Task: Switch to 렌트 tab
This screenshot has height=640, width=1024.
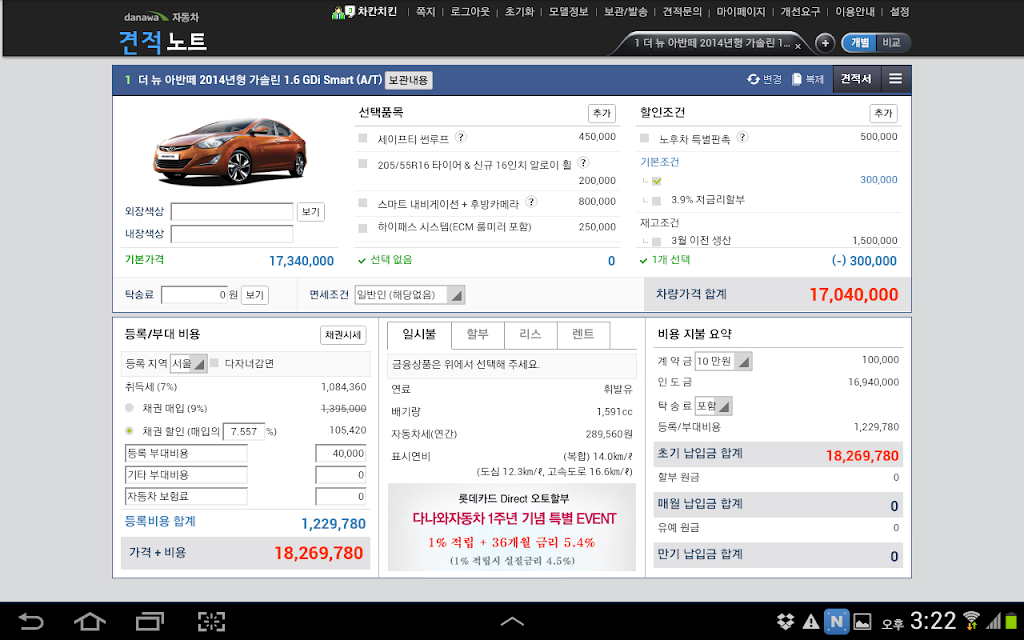Action: click(x=583, y=335)
